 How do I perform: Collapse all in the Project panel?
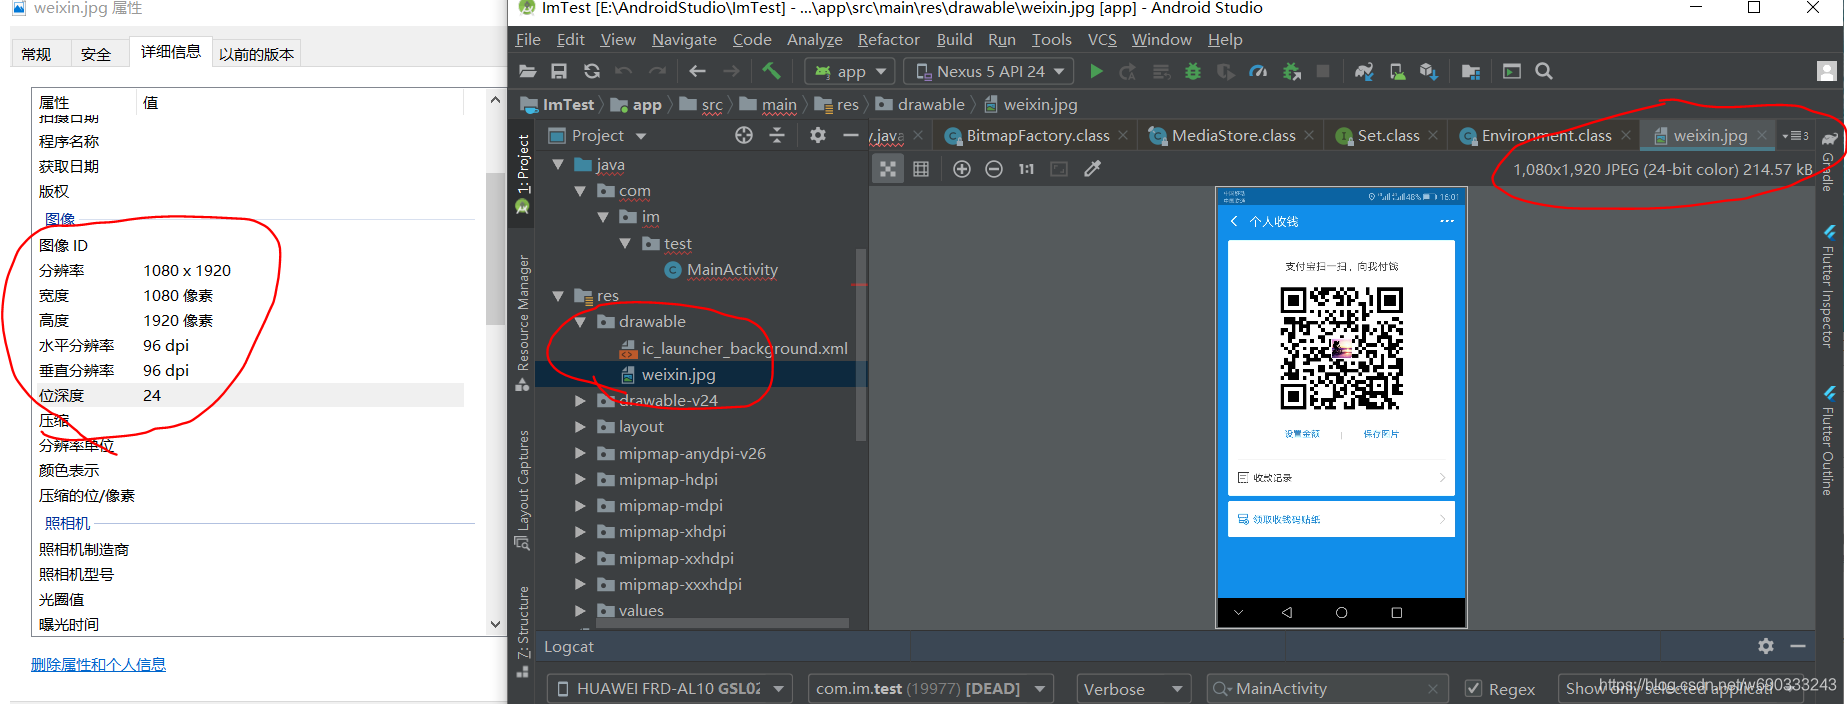[777, 135]
